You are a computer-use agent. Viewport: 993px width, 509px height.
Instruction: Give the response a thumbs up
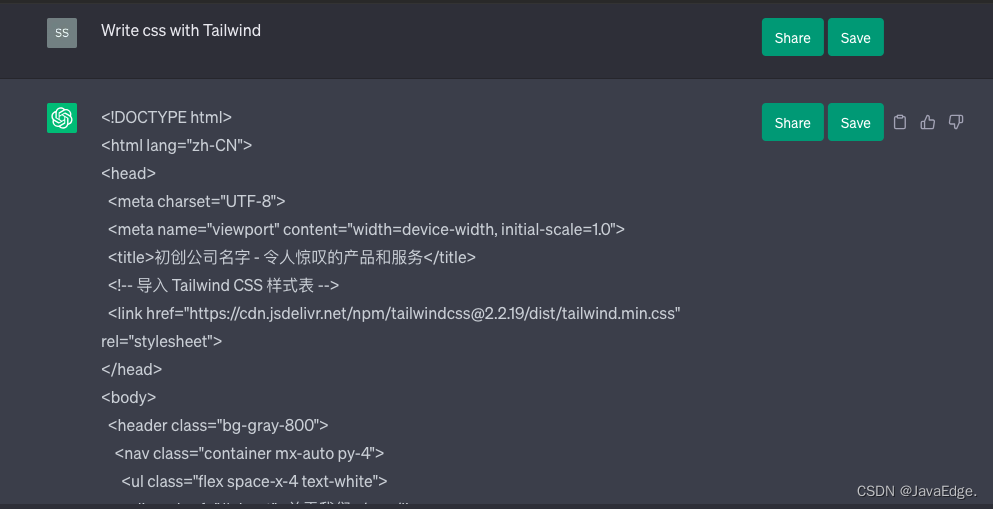coord(928,122)
